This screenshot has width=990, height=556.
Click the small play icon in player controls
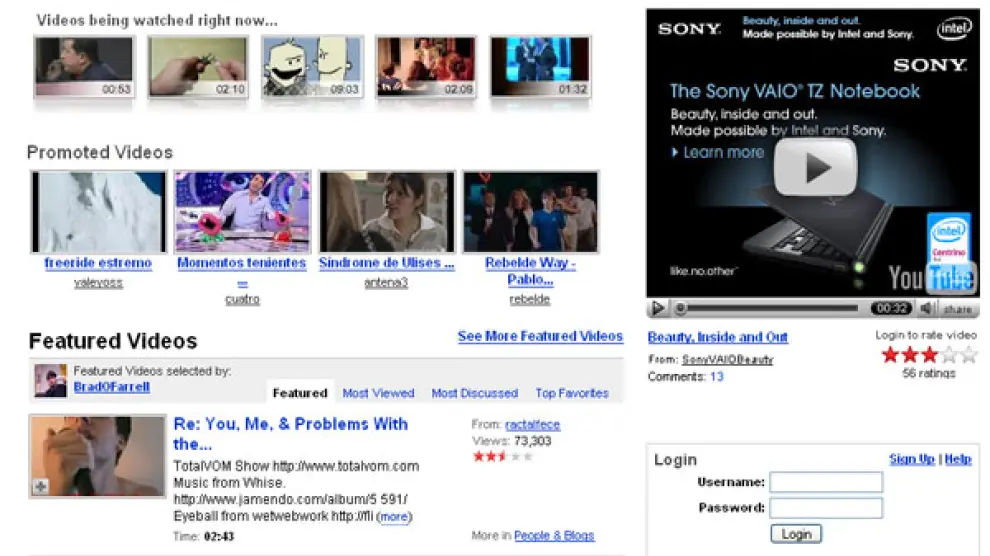click(657, 309)
